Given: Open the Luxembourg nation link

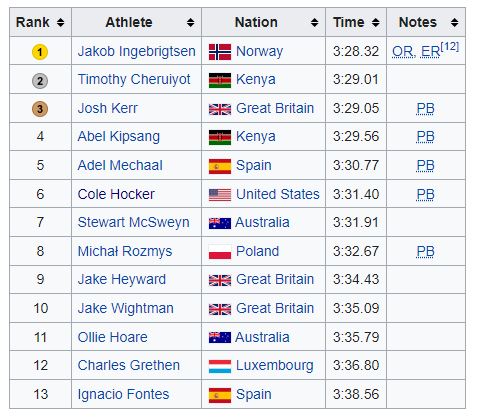Looking at the screenshot, I should coord(275,366).
